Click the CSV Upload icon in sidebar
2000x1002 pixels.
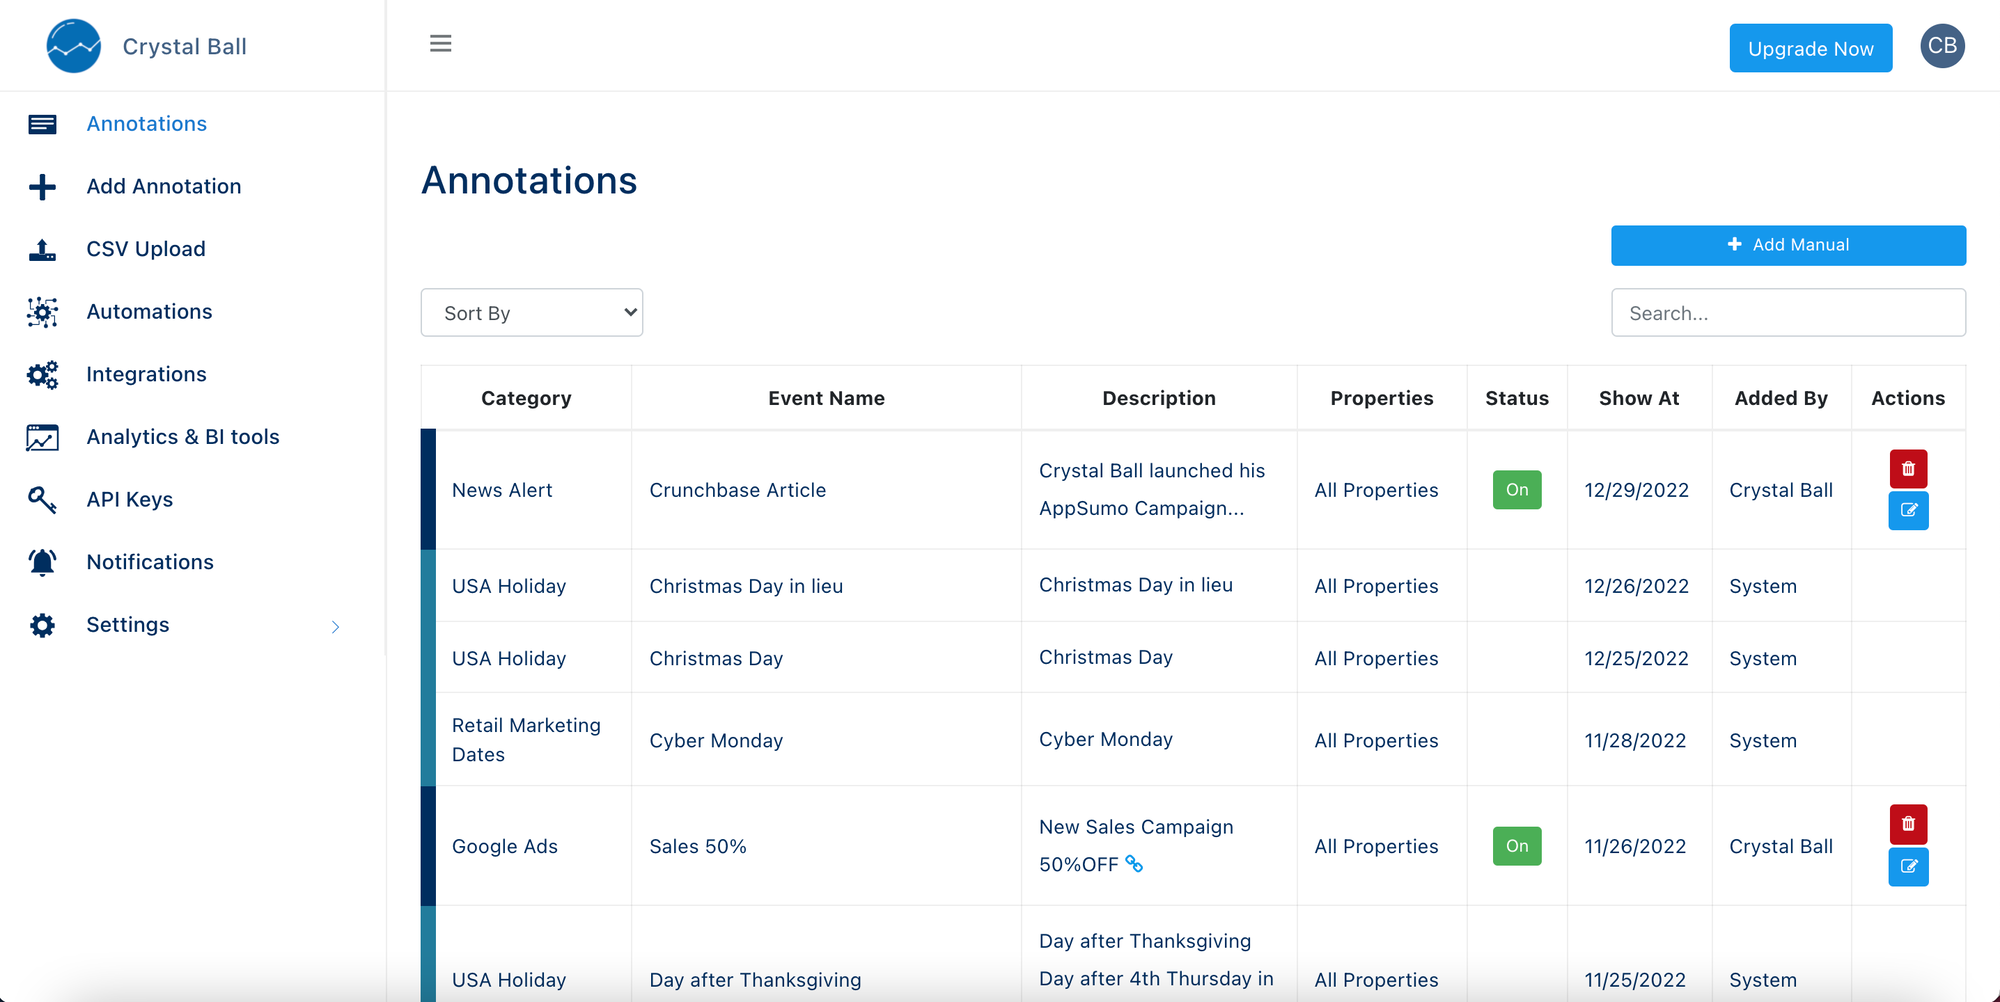coord(42,249)
